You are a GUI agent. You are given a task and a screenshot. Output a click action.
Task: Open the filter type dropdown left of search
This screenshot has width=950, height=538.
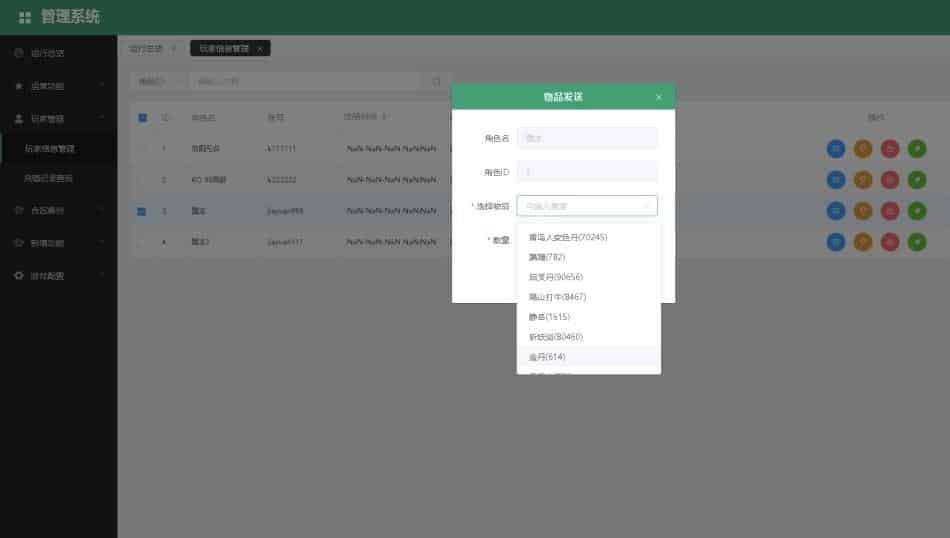159,81
